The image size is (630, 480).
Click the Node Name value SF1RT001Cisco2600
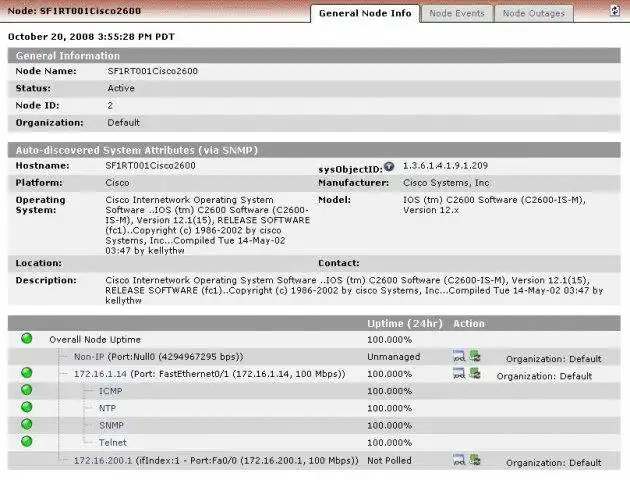coord(152,71)
